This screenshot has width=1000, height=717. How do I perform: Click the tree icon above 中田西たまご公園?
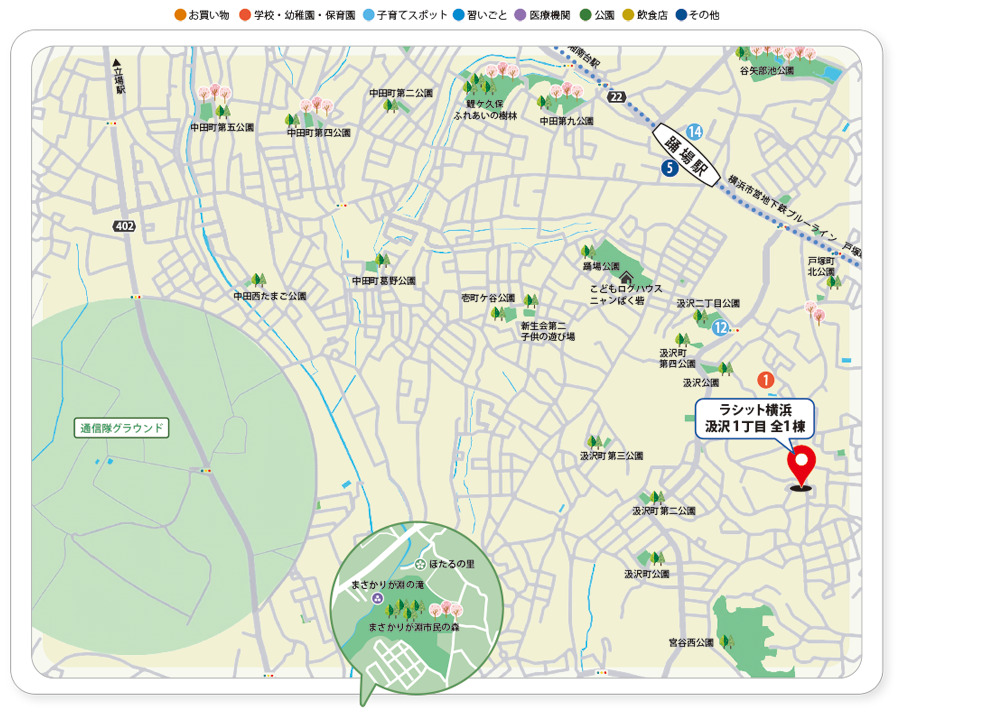258,281
